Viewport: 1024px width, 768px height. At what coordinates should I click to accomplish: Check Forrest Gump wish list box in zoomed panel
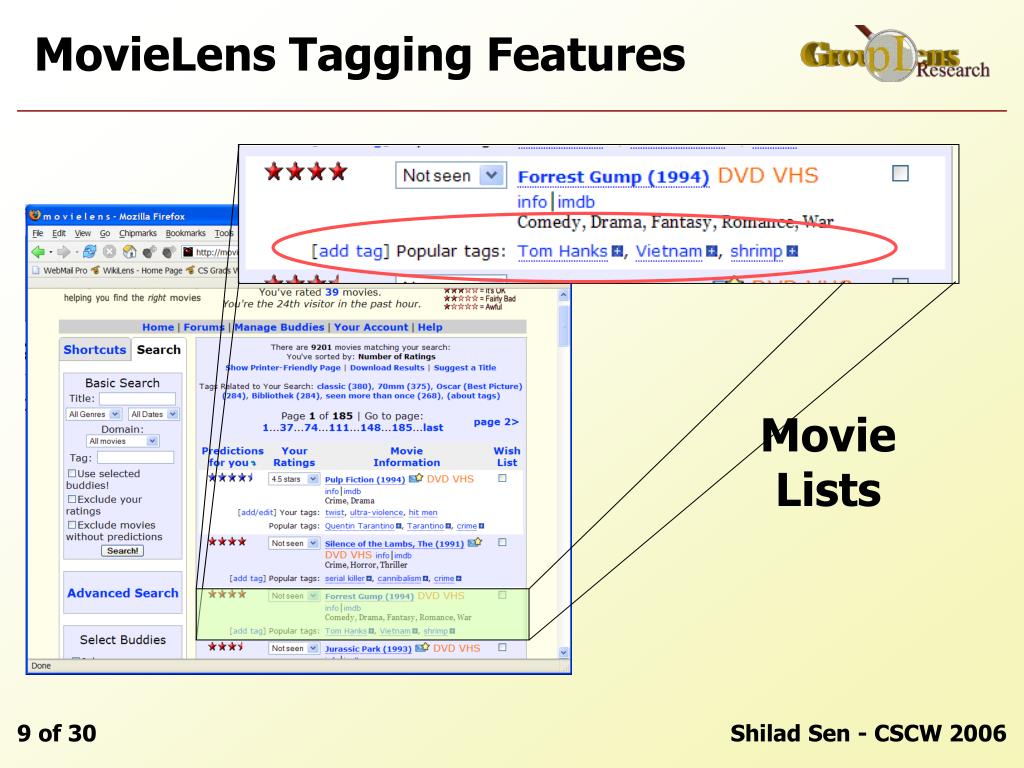point(901,173)
